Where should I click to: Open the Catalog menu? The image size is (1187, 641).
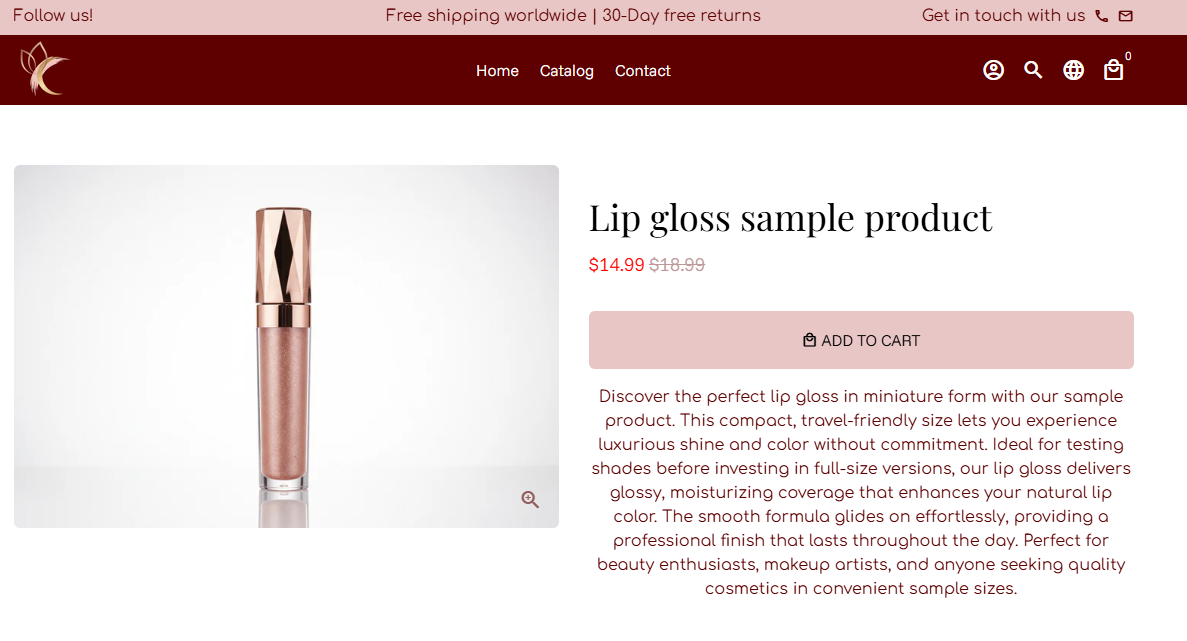(566, 71)
